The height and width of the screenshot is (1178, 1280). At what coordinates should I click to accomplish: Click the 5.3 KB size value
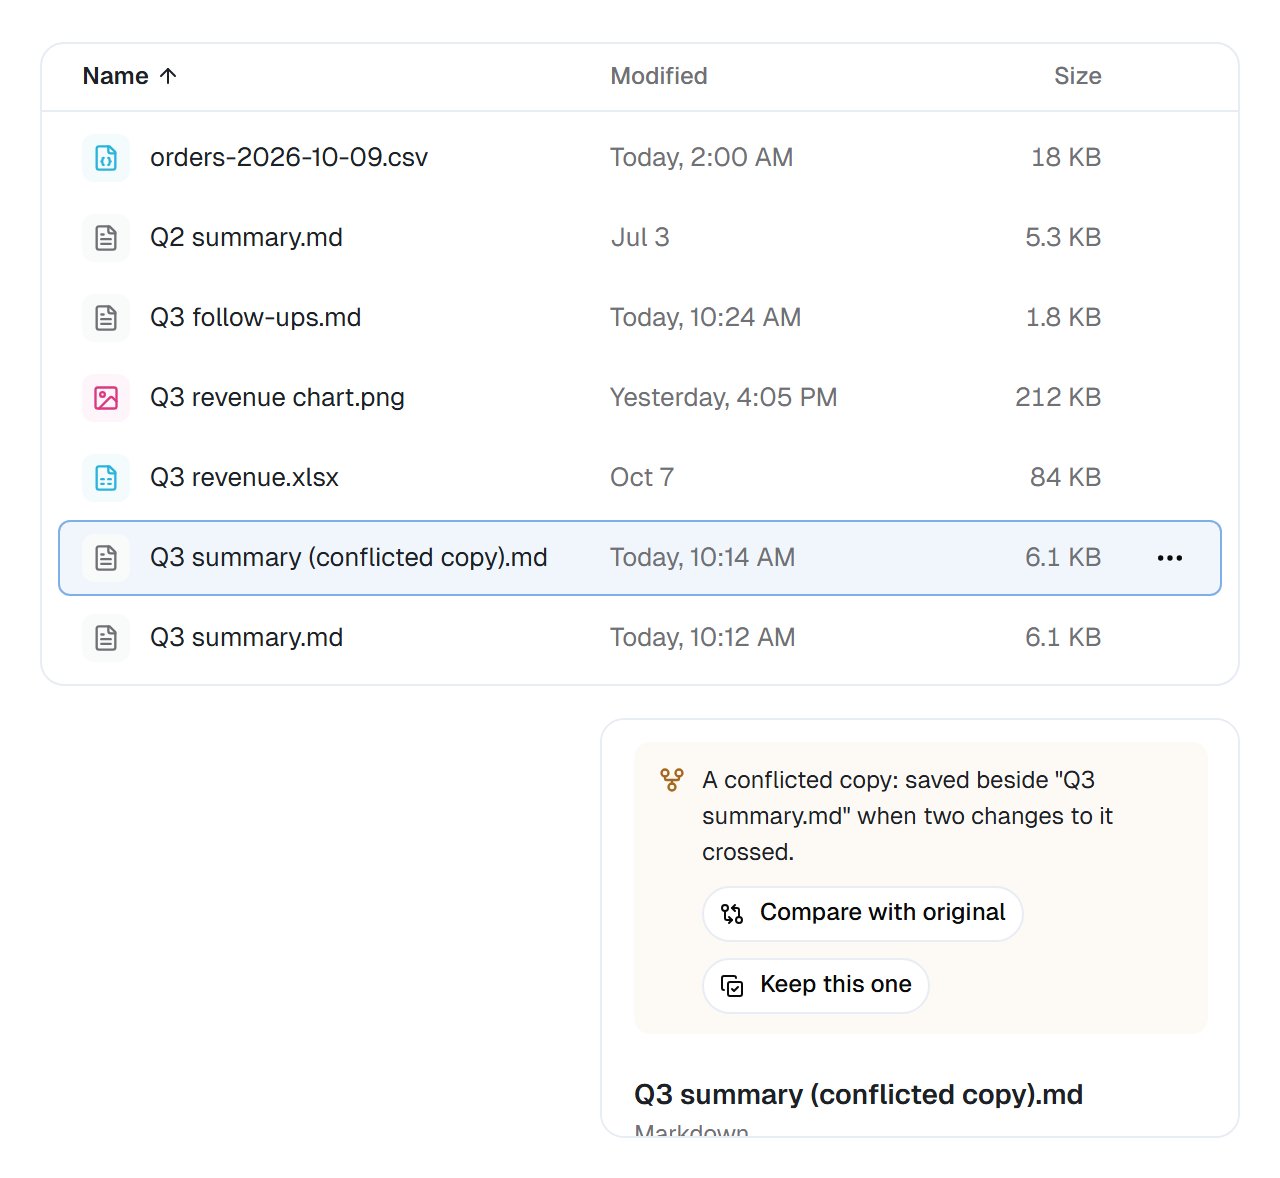coord(1063,238)
